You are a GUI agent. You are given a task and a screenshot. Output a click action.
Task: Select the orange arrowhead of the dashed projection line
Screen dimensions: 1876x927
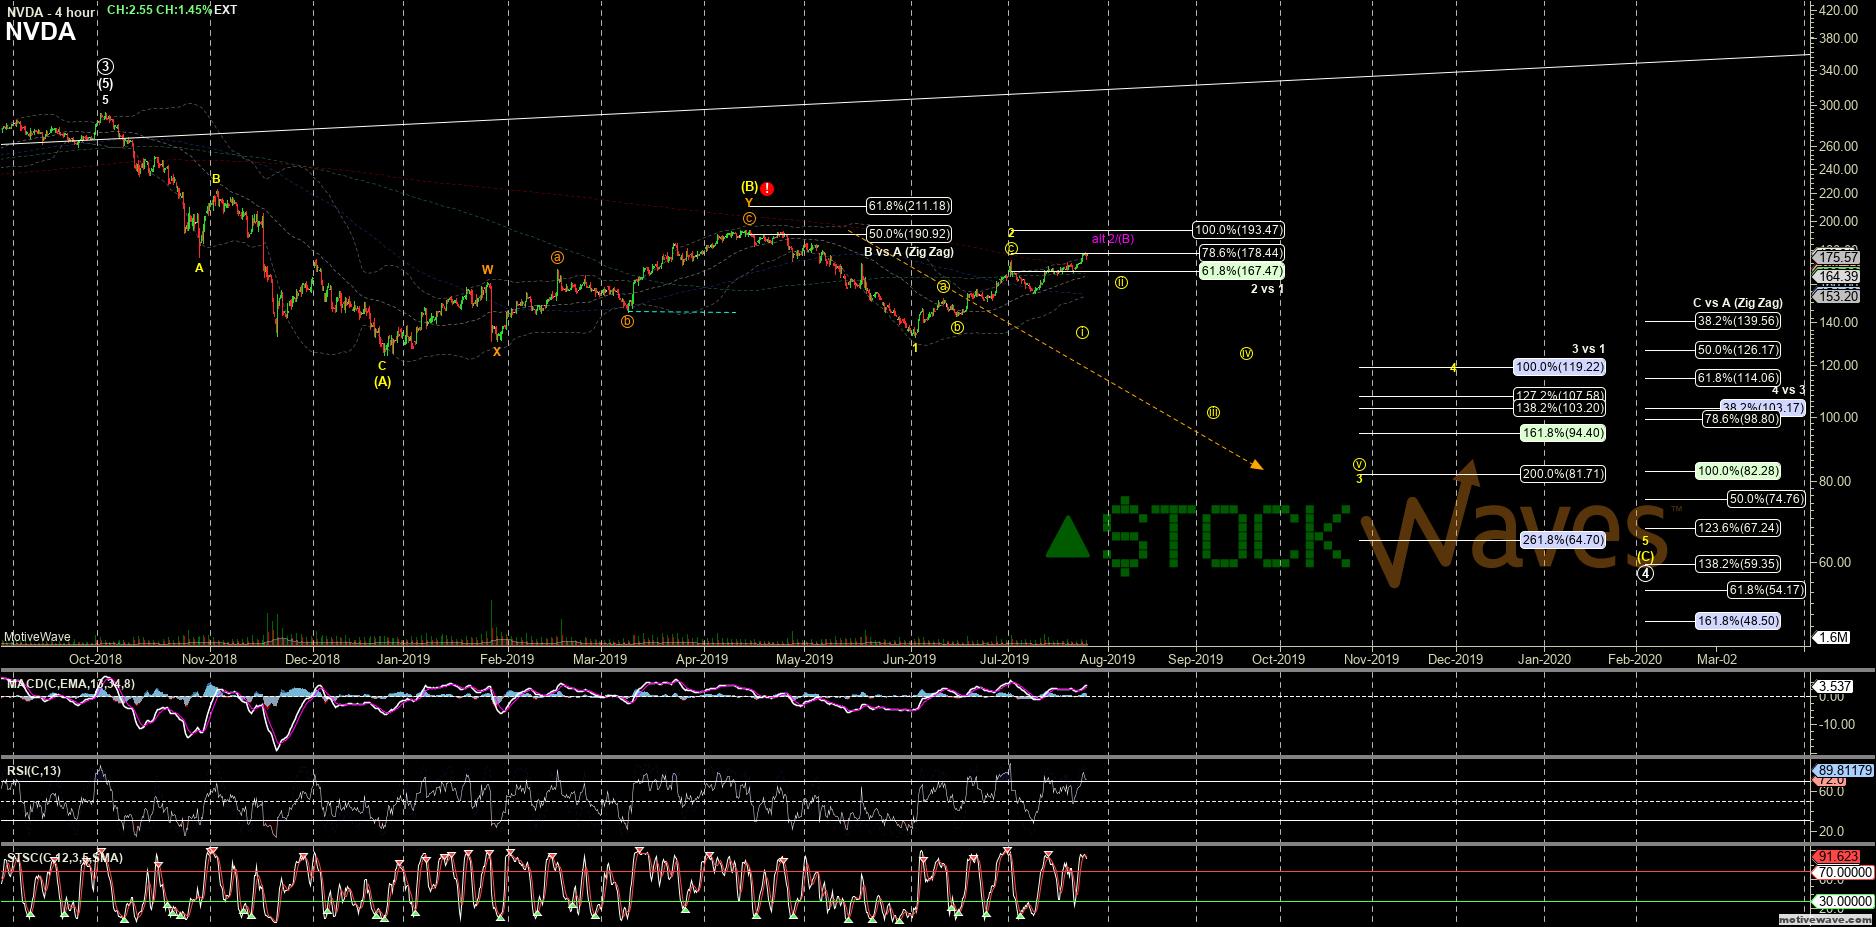click(x=1257, y=464)
